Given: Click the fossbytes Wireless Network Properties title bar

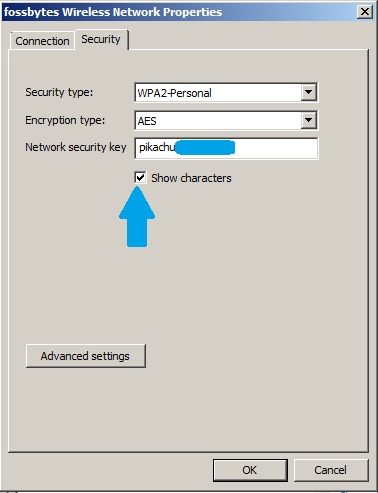Looking at the screenshot, I should coord(180,12).
